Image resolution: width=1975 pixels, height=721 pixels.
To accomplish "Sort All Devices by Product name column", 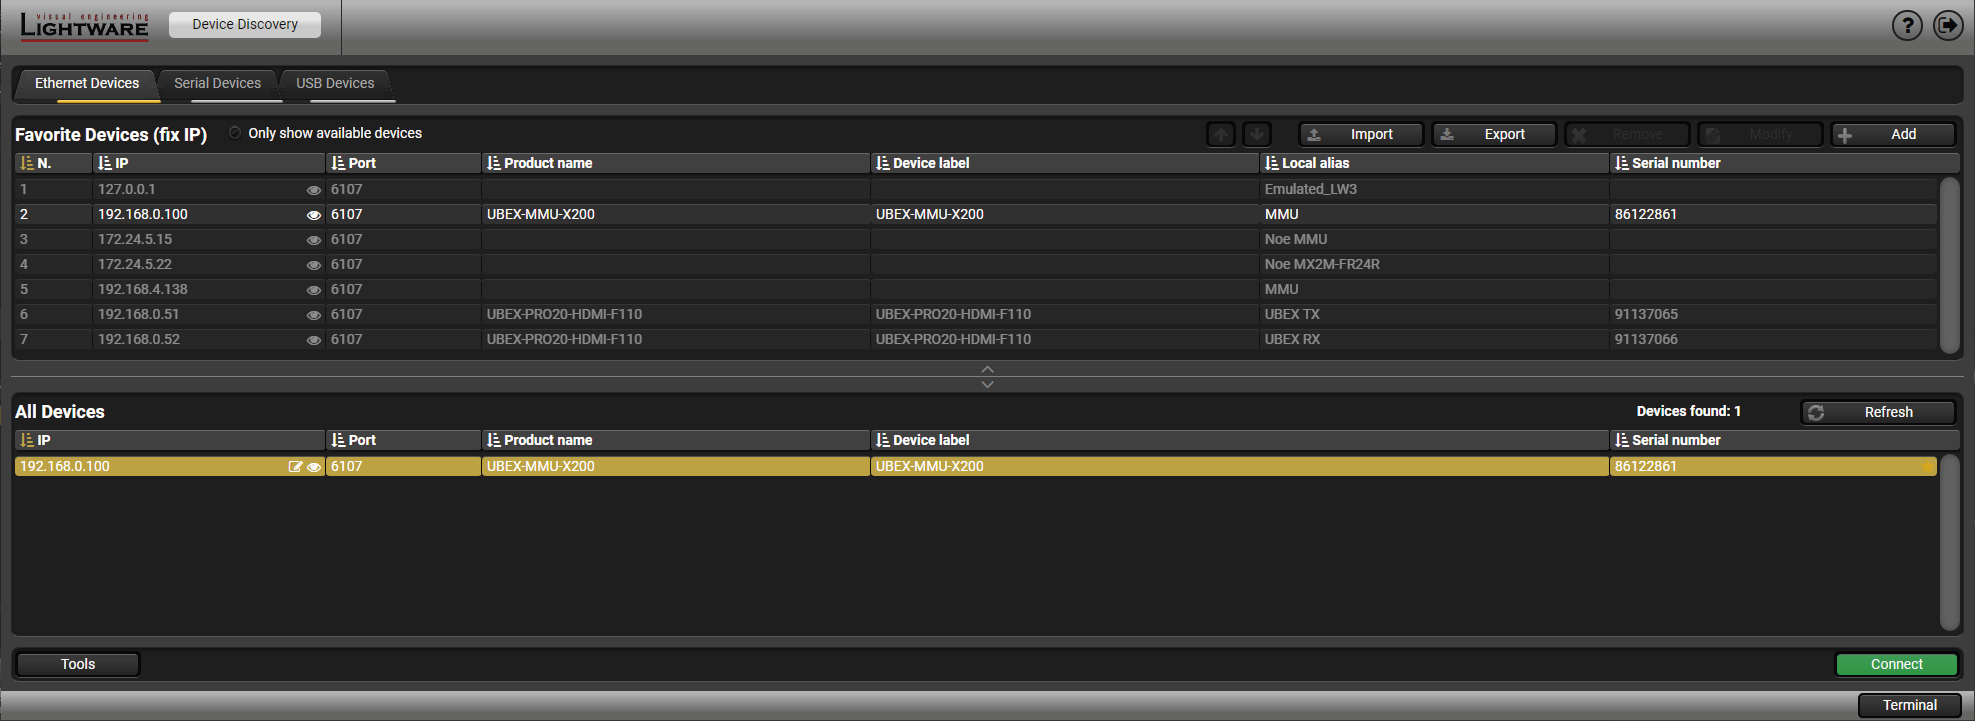I will (676, 440).
